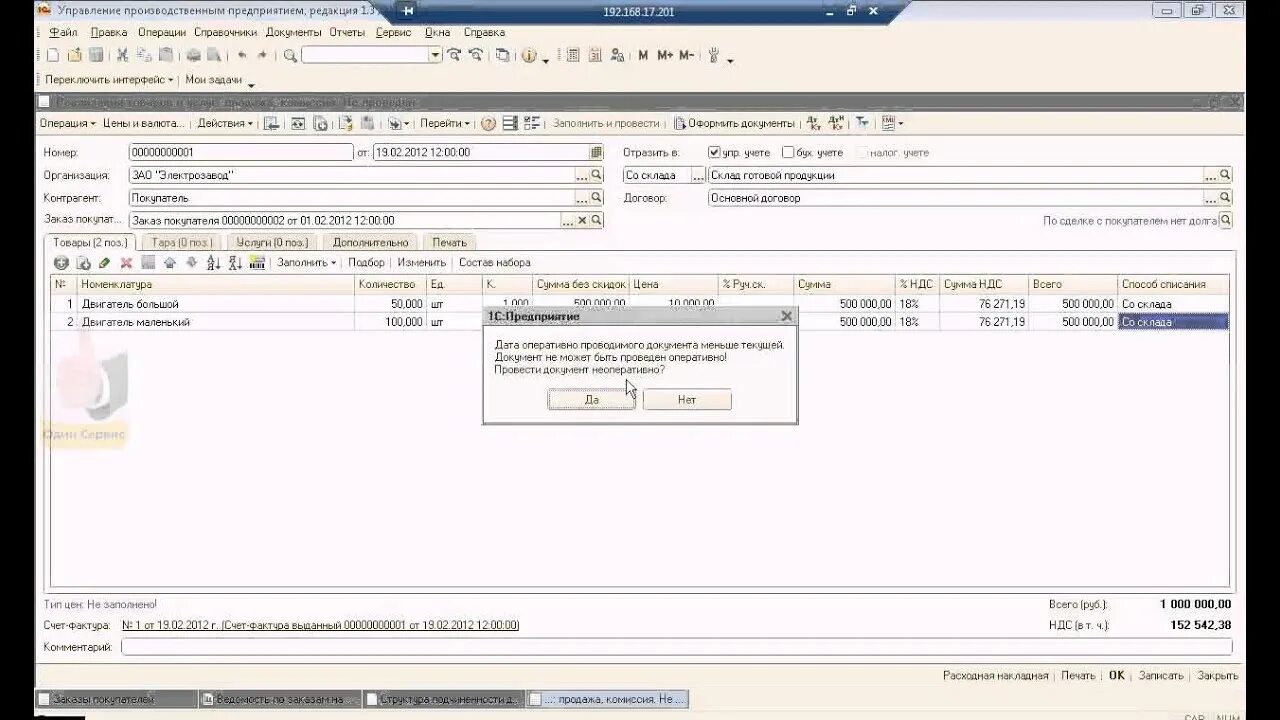Viewport: 1280px width, 720px height.
Task: Click the Подбор button in table toolbar
Action: coord(366,263)
